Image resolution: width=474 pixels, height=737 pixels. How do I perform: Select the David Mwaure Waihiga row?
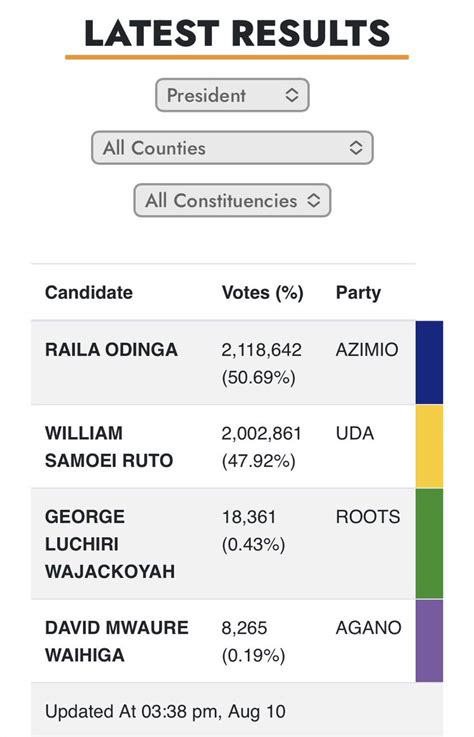(223, 641)
